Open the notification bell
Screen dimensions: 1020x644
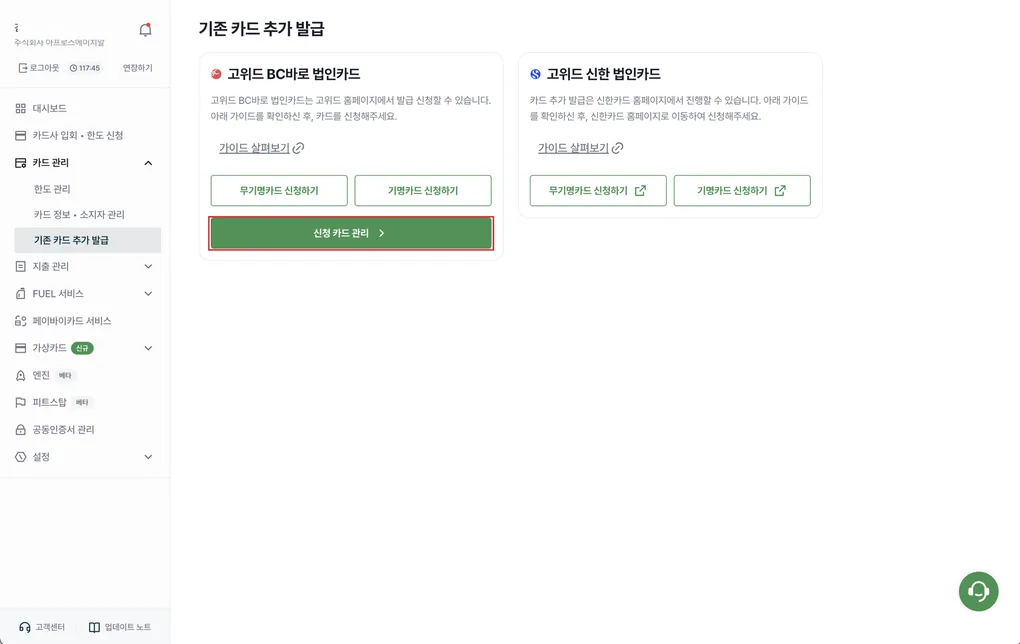click(145, 30)
